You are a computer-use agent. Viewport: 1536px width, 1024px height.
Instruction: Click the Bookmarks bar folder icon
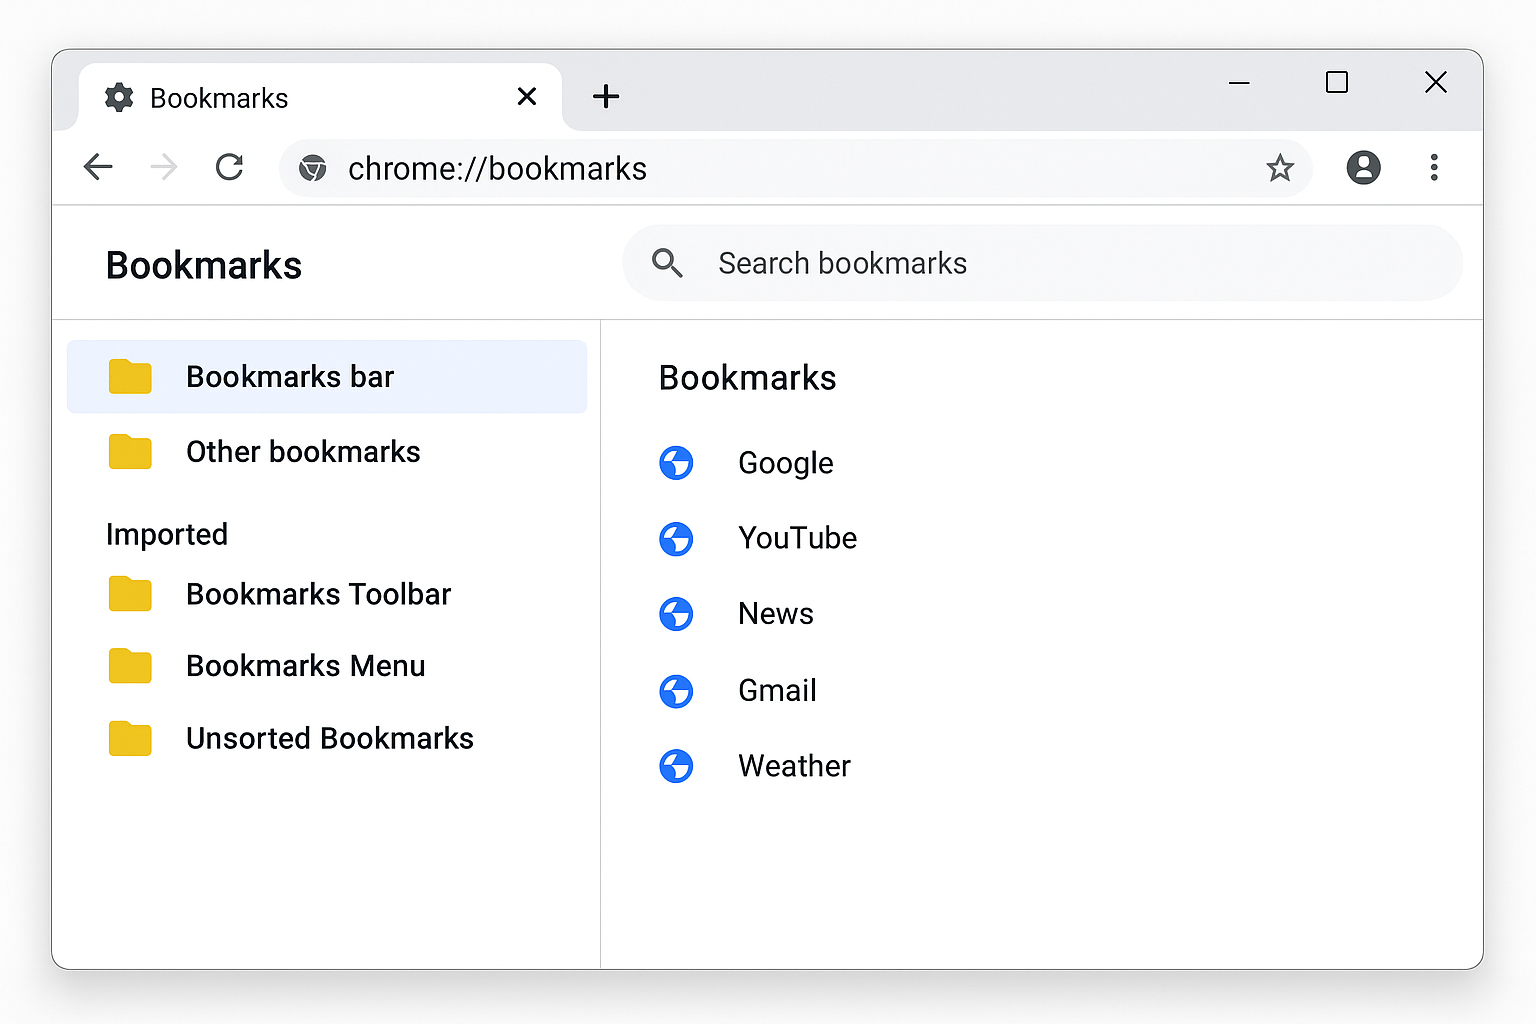(129, 377)
